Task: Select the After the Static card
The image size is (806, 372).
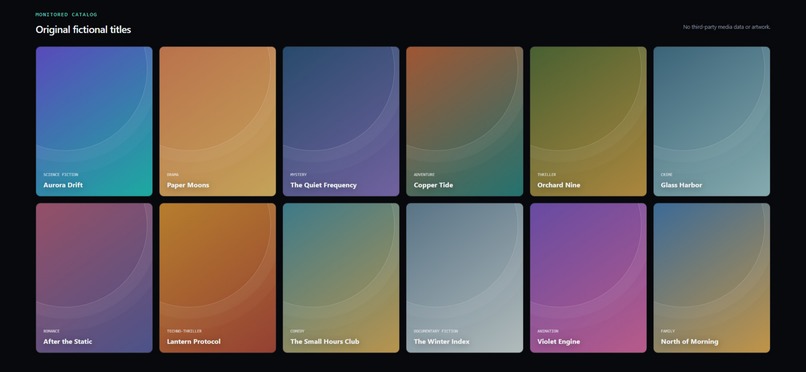Action: tap(94, 278)
